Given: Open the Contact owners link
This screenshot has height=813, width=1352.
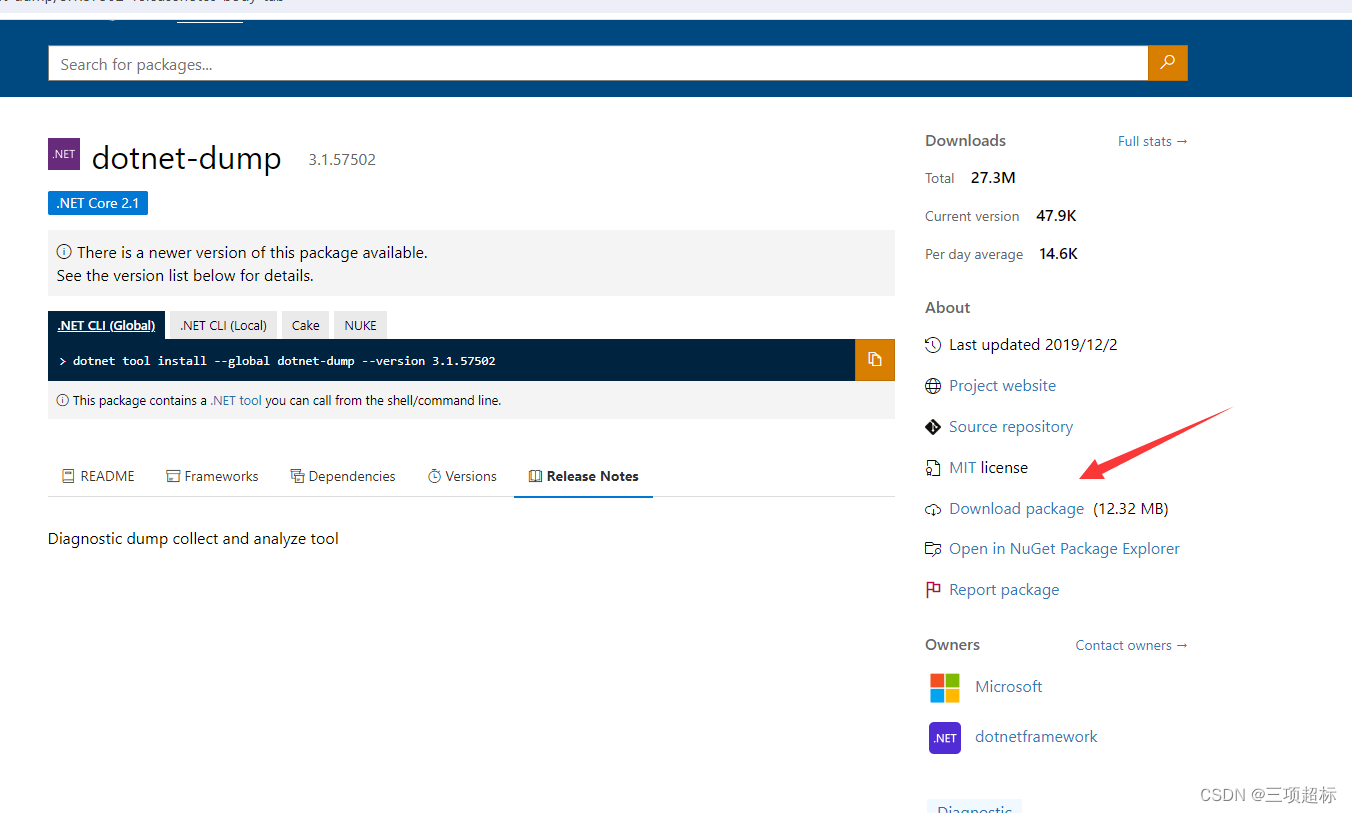Looking at the screenshot, I should pos(1131,645).
